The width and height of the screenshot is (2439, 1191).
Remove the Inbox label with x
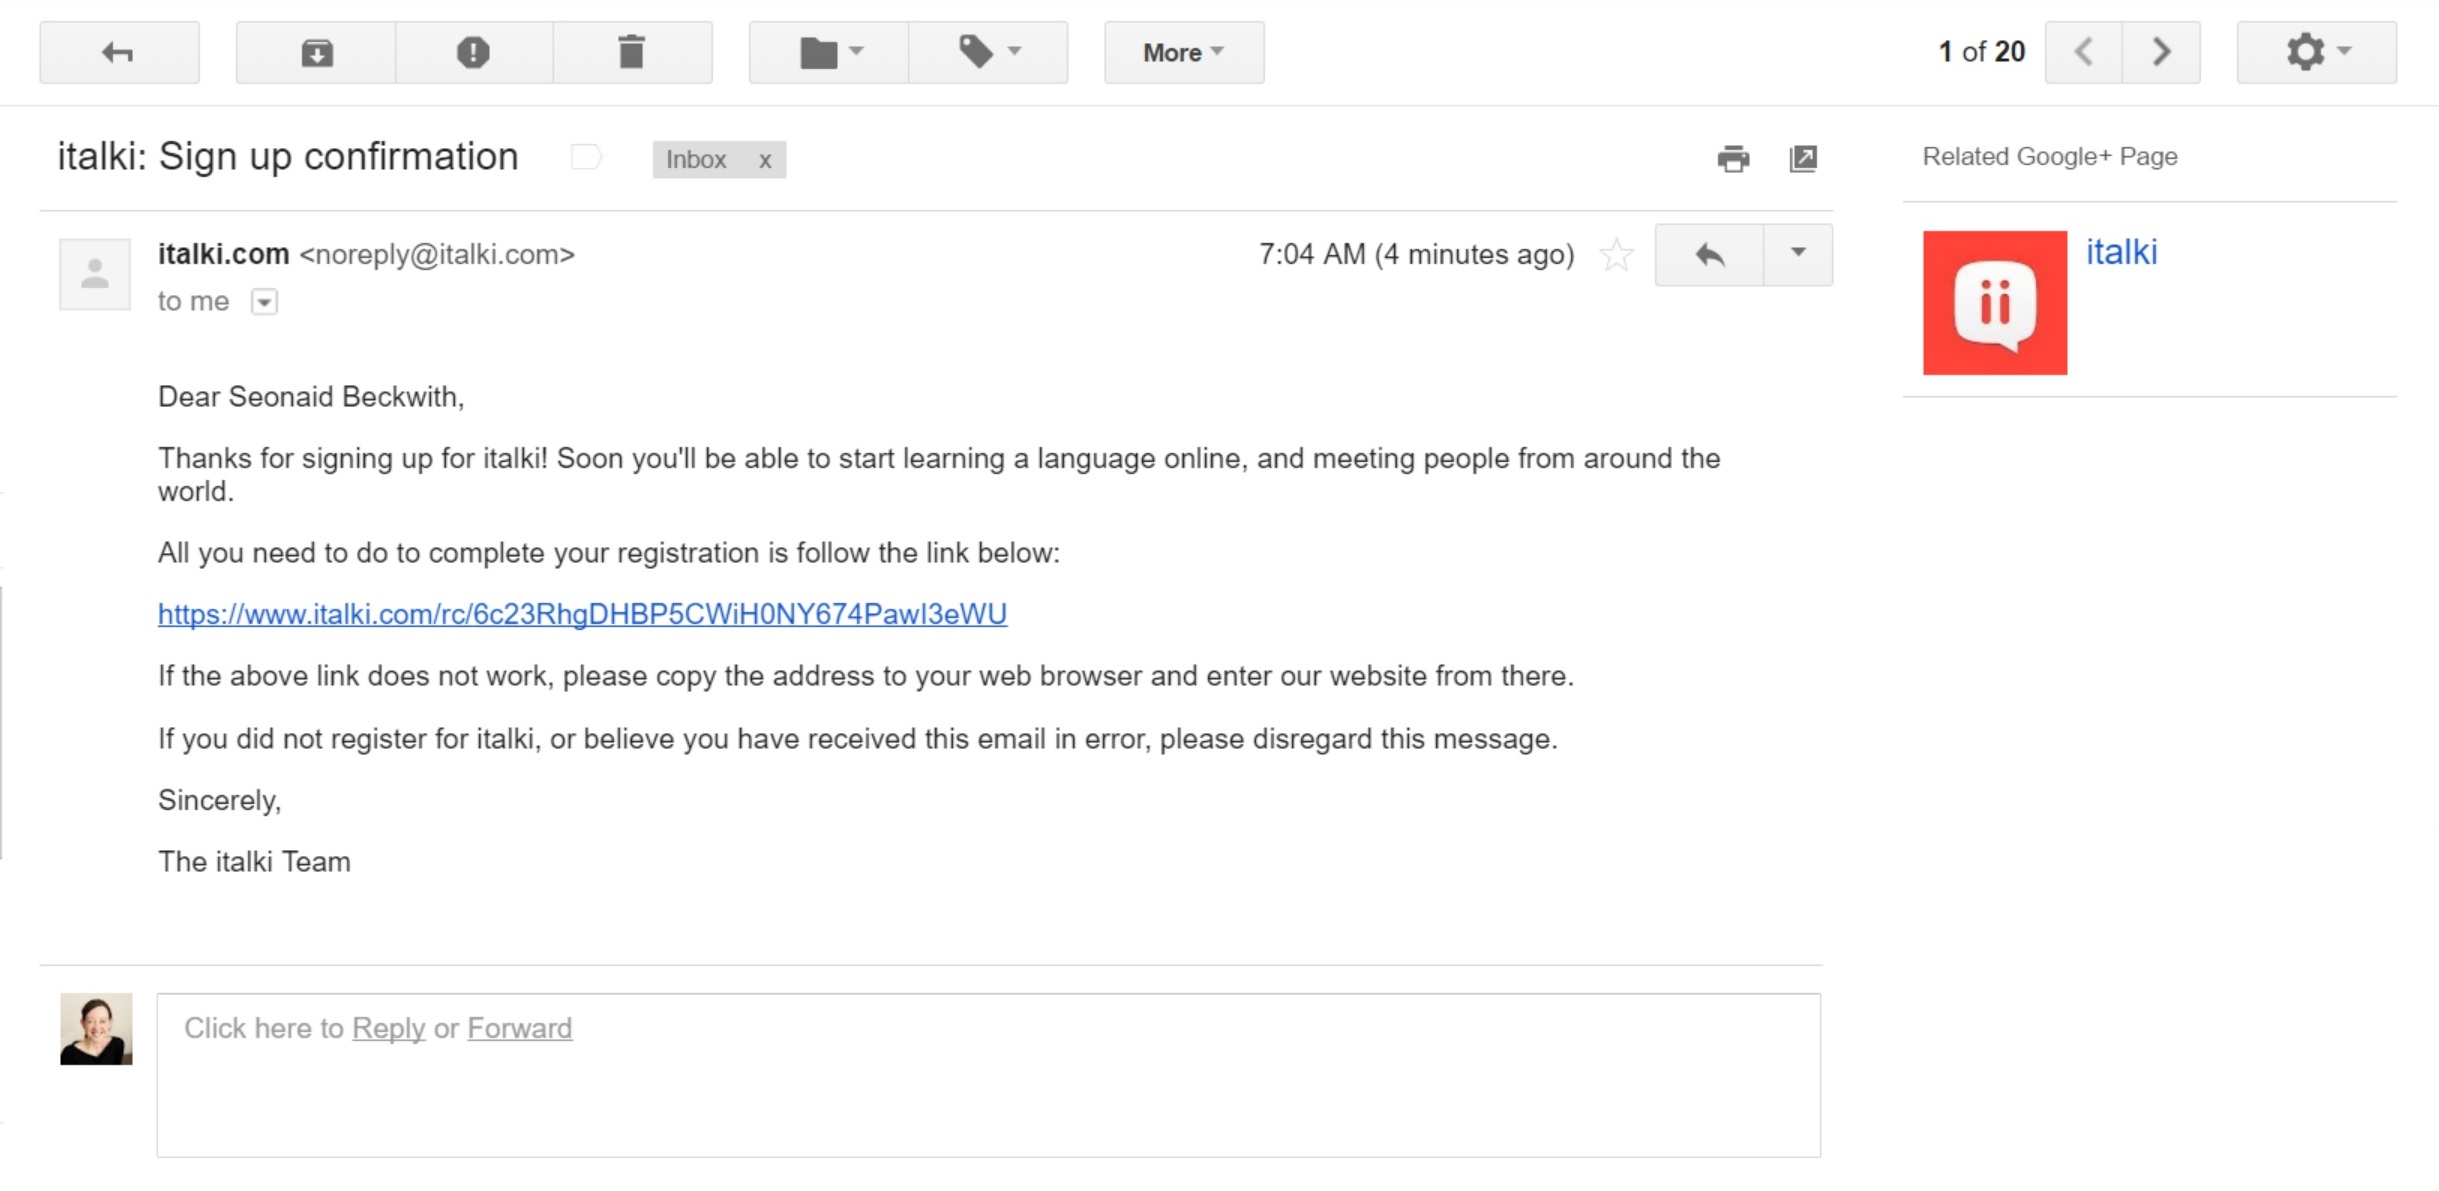pos(765,160)
